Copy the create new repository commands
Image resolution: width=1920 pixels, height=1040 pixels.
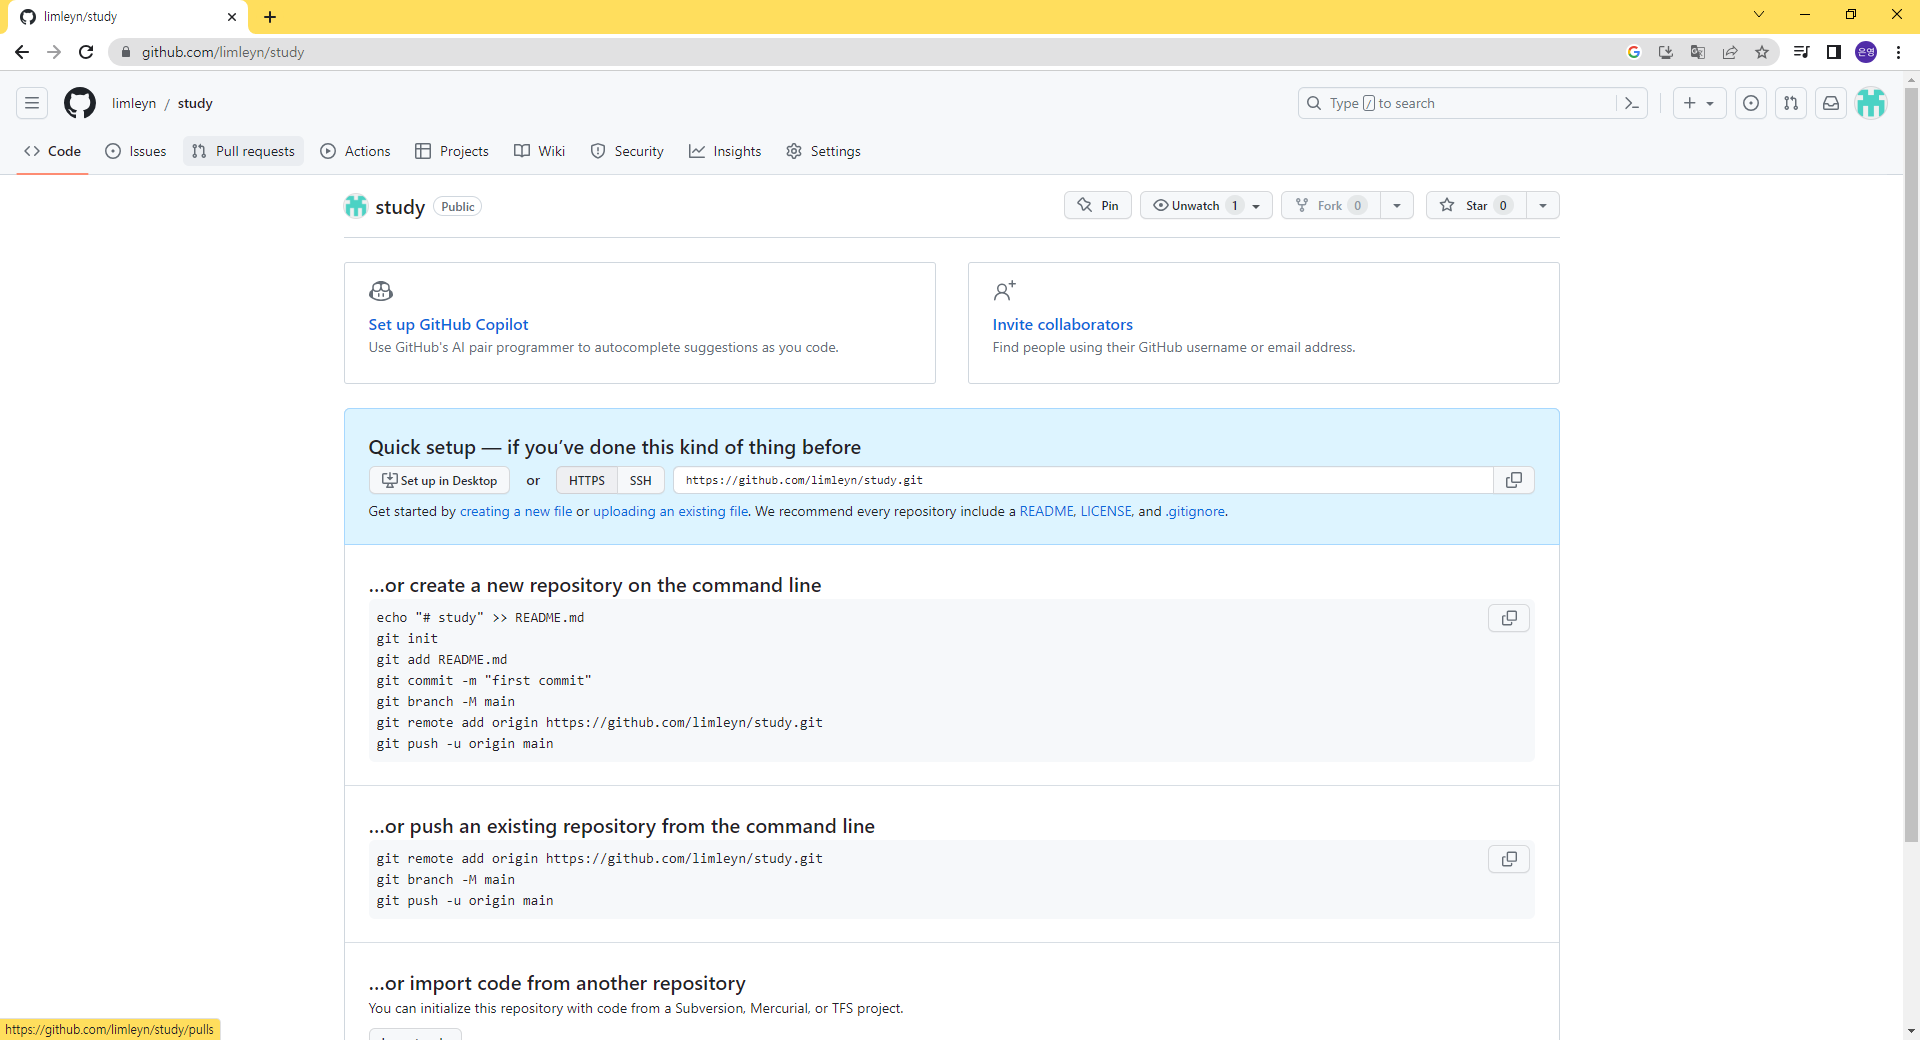(1509, 618)
